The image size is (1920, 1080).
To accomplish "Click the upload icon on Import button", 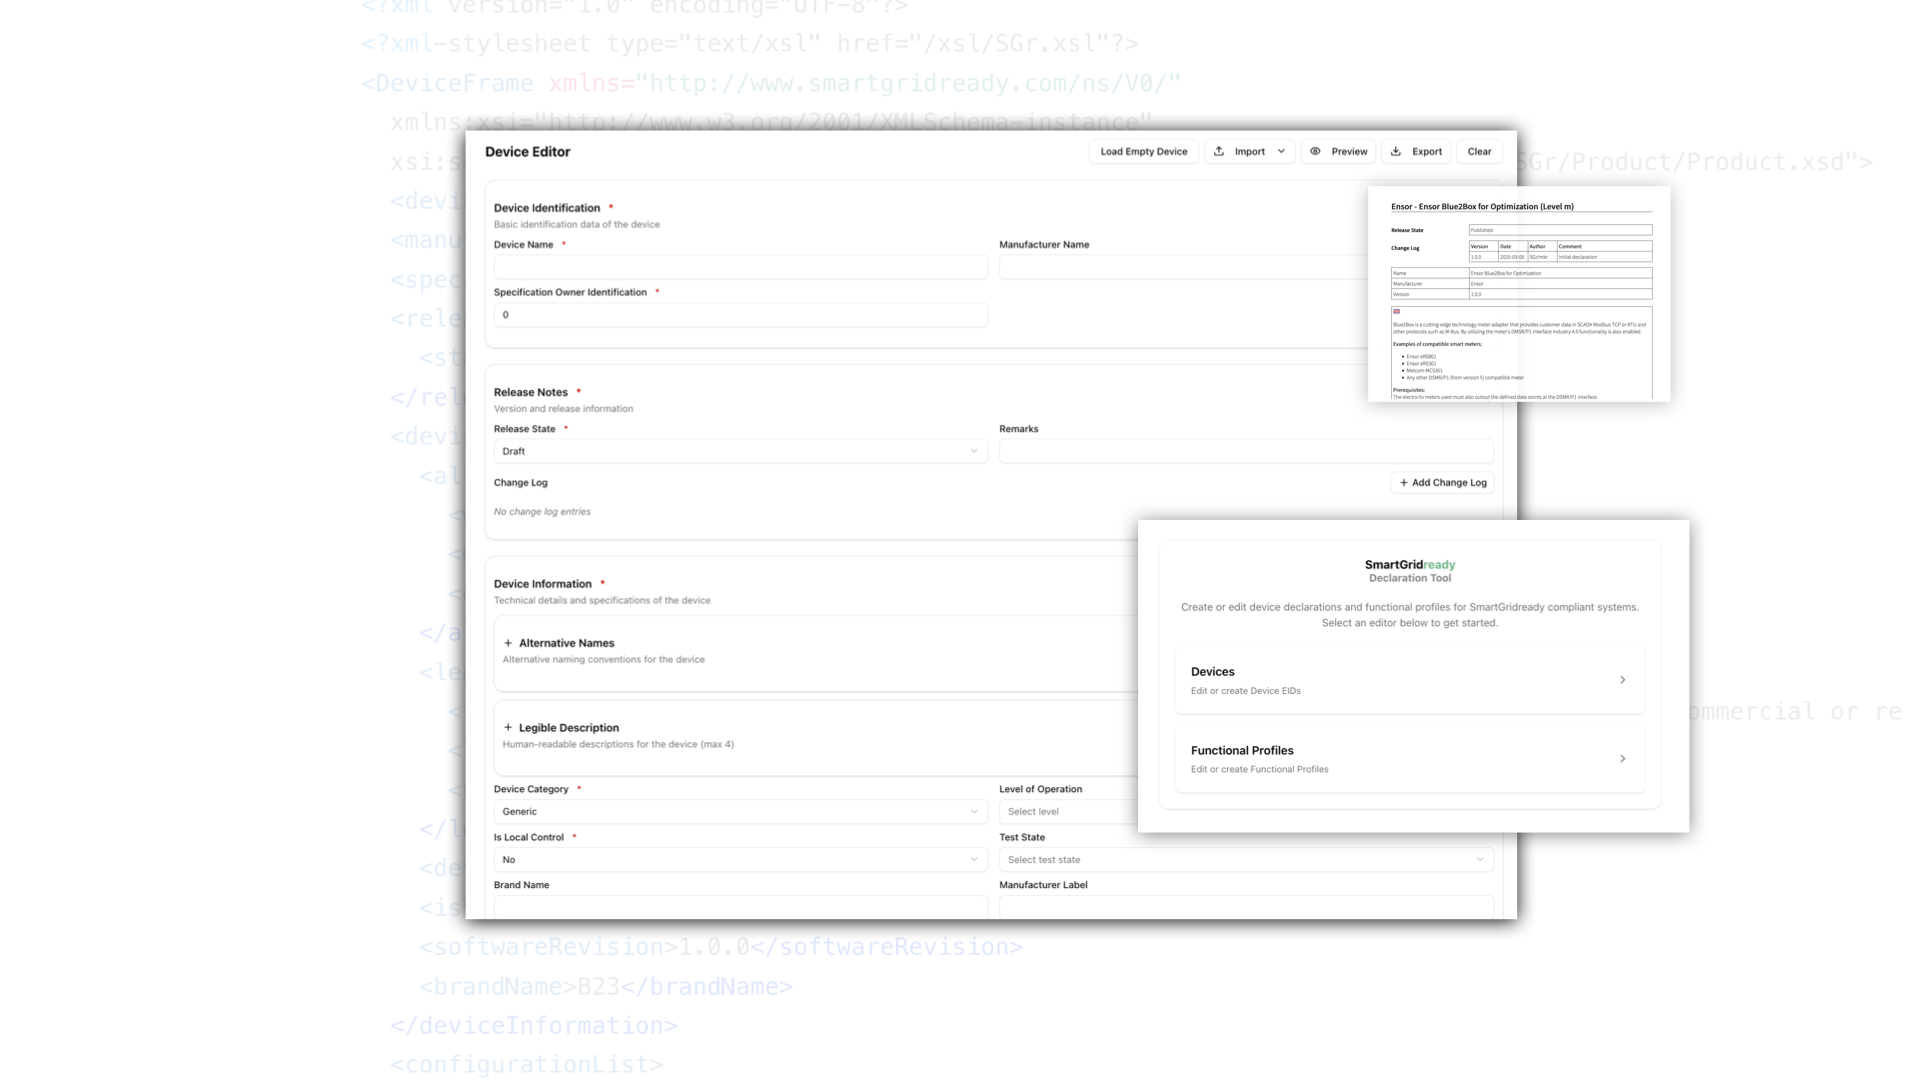I will pos(1219,152).
